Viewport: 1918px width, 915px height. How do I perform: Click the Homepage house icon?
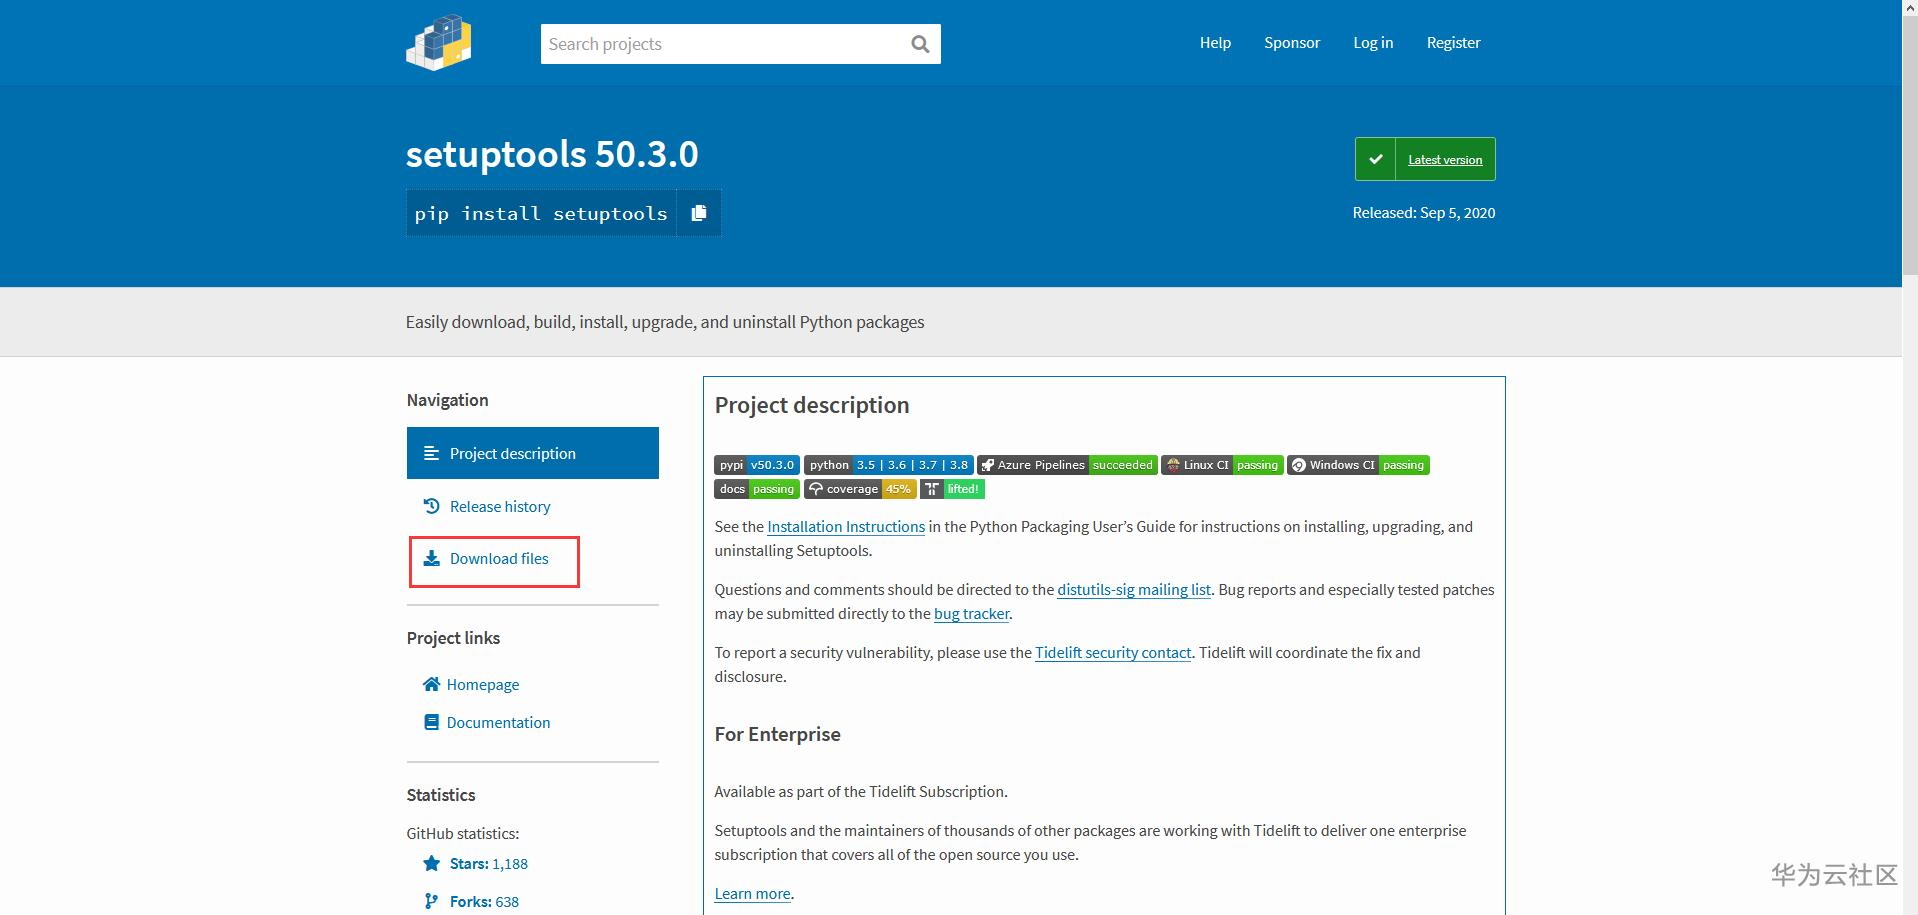coord(431,684)
